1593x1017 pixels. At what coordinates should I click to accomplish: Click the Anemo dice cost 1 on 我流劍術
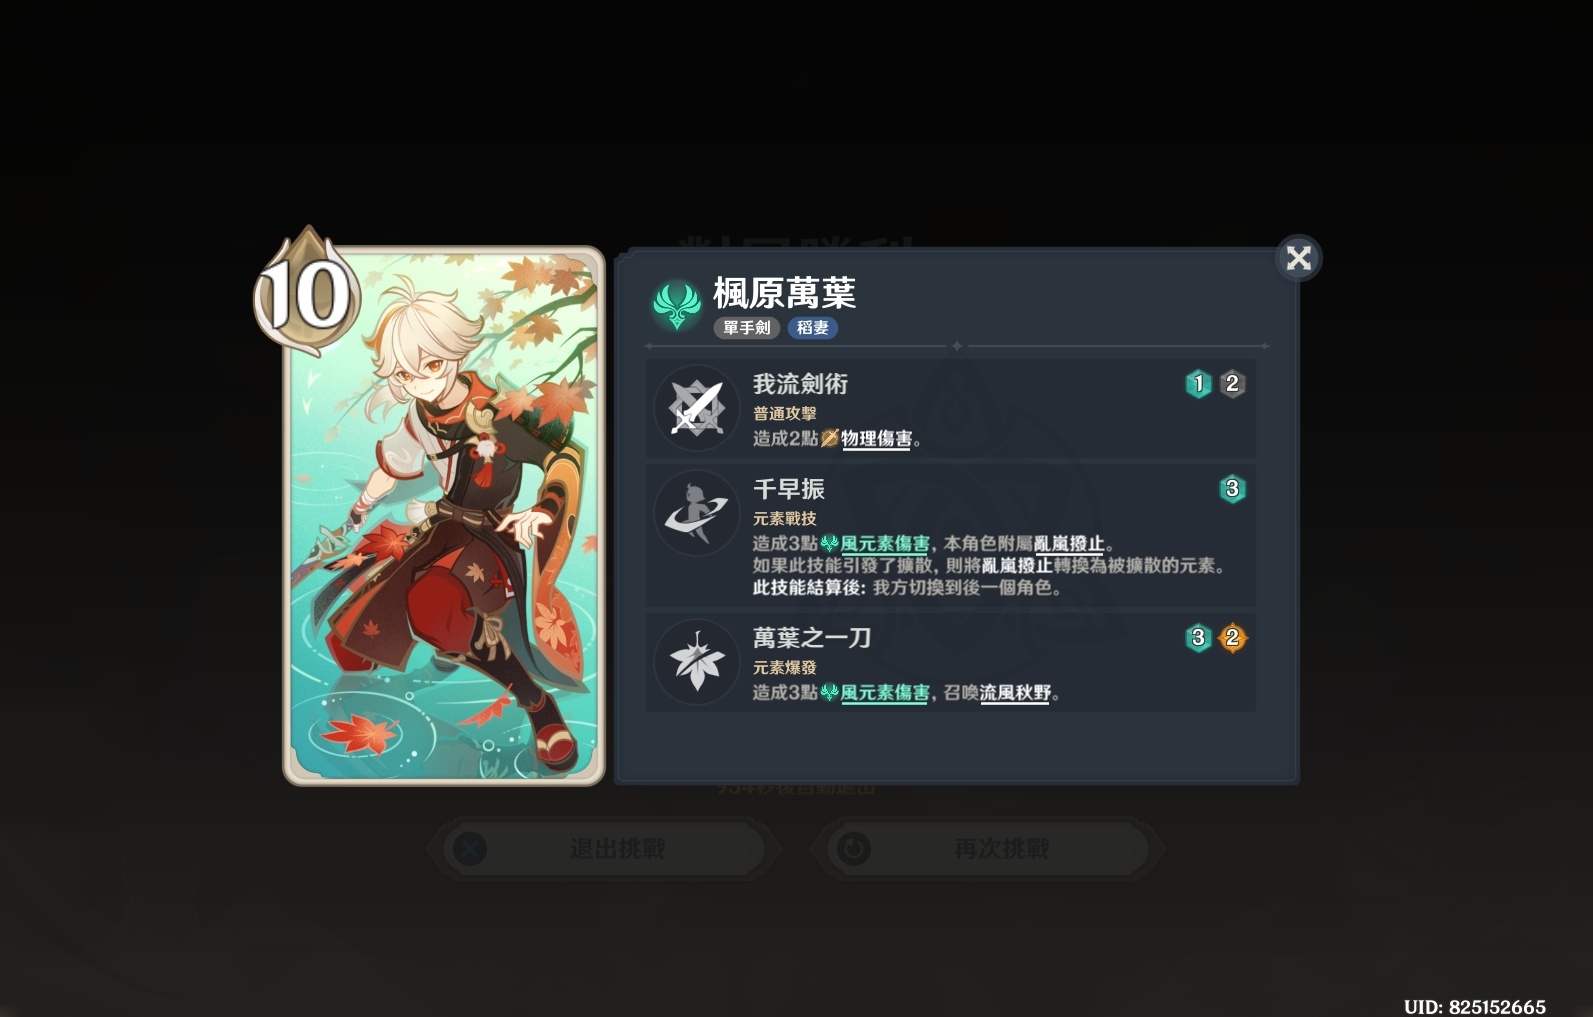click(x=1198, y=384)
